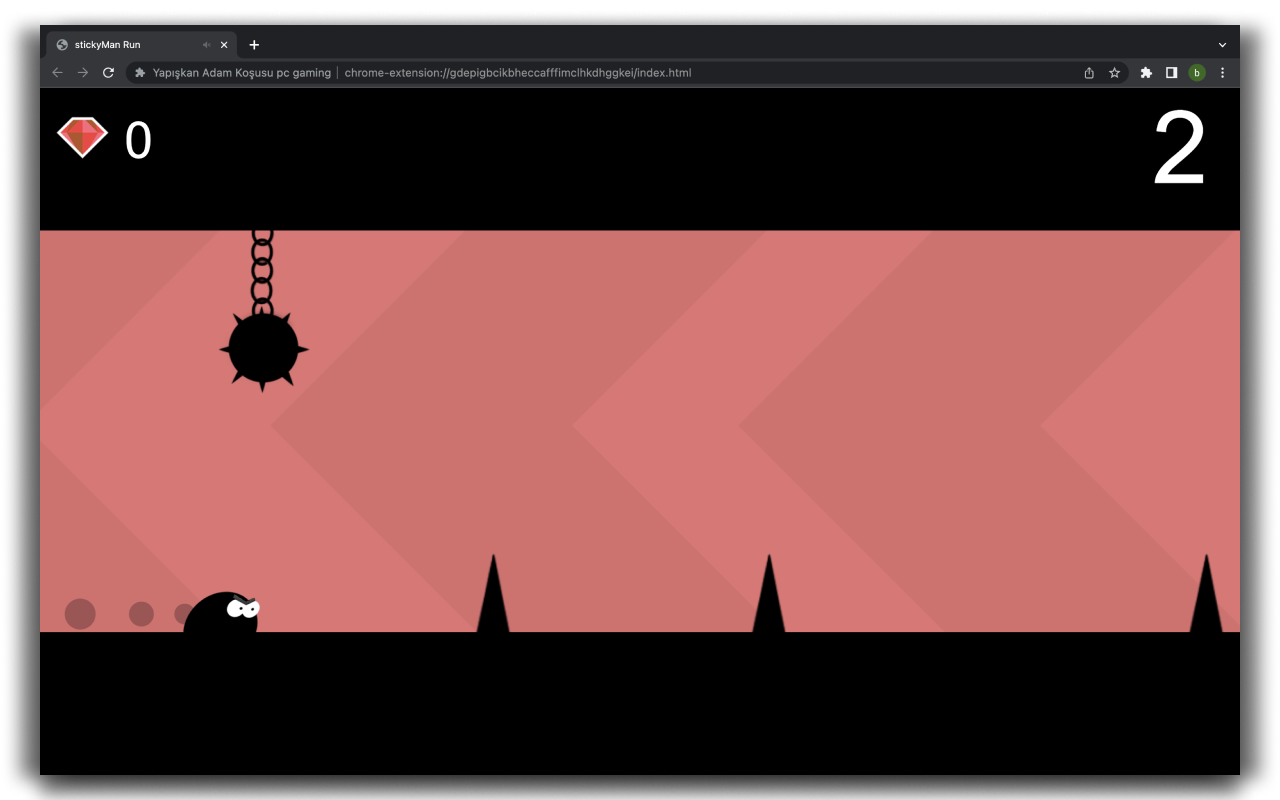Click the extension icon inside the address bar

point(139,72)
